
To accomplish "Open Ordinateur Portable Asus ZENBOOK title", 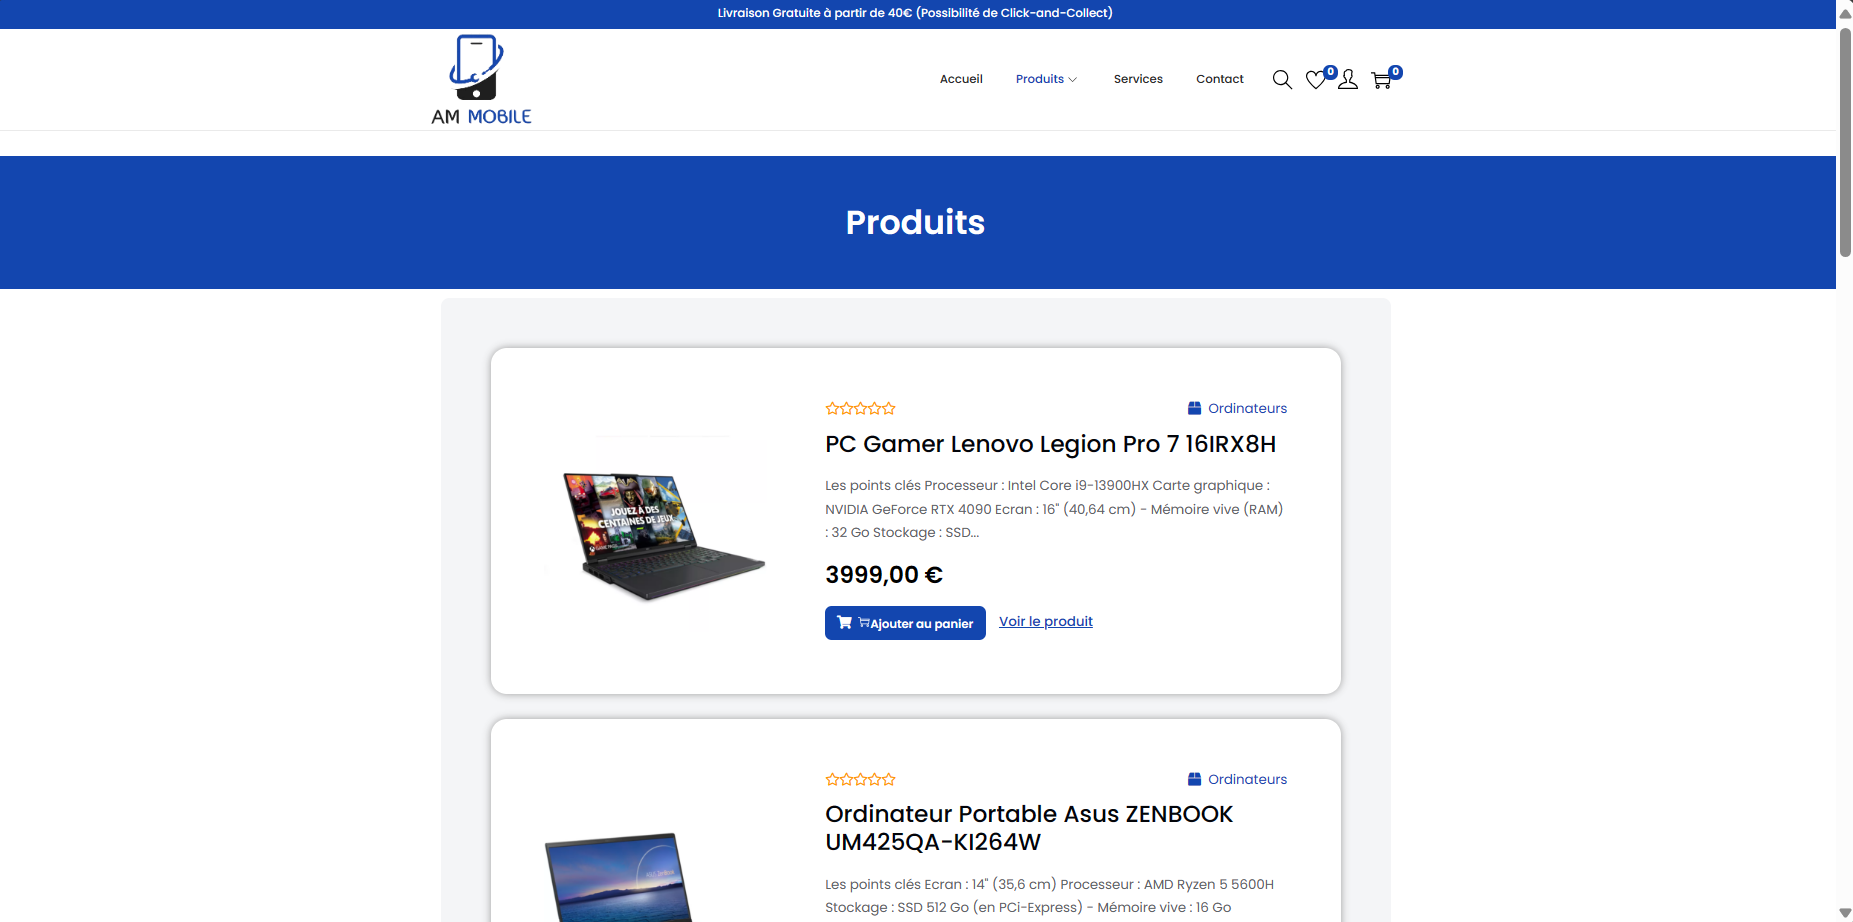I will [x=1029, y=828].
